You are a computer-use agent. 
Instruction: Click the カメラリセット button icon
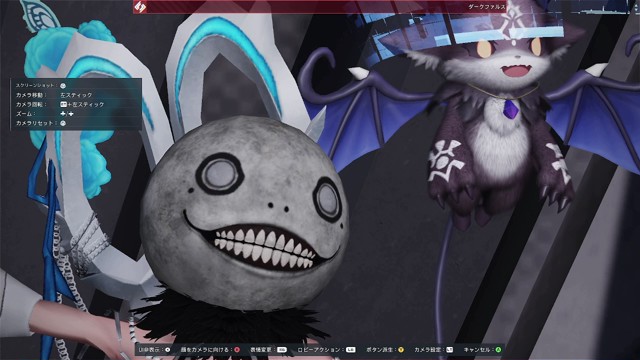tap(63, 123)
